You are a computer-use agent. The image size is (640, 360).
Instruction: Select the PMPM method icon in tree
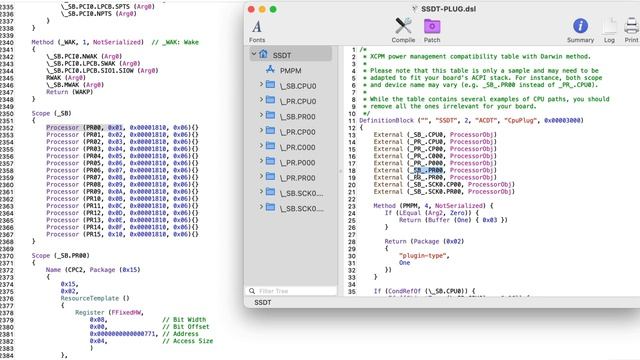tap(270, 70)
